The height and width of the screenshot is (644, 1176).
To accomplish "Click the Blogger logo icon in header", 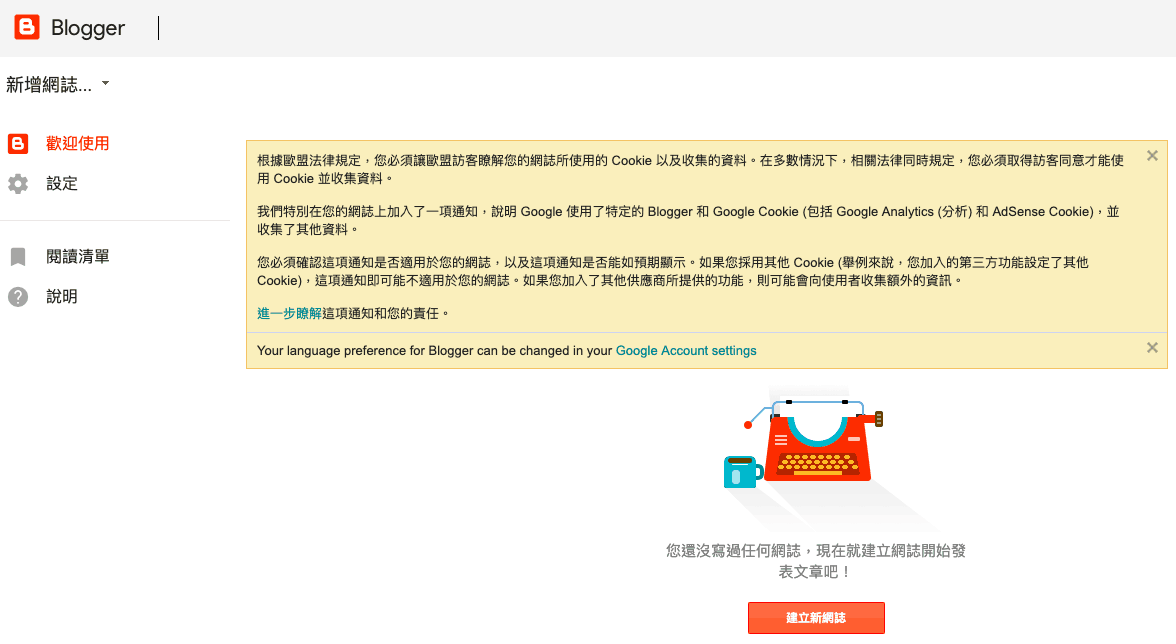I will [x=27, y=27].
